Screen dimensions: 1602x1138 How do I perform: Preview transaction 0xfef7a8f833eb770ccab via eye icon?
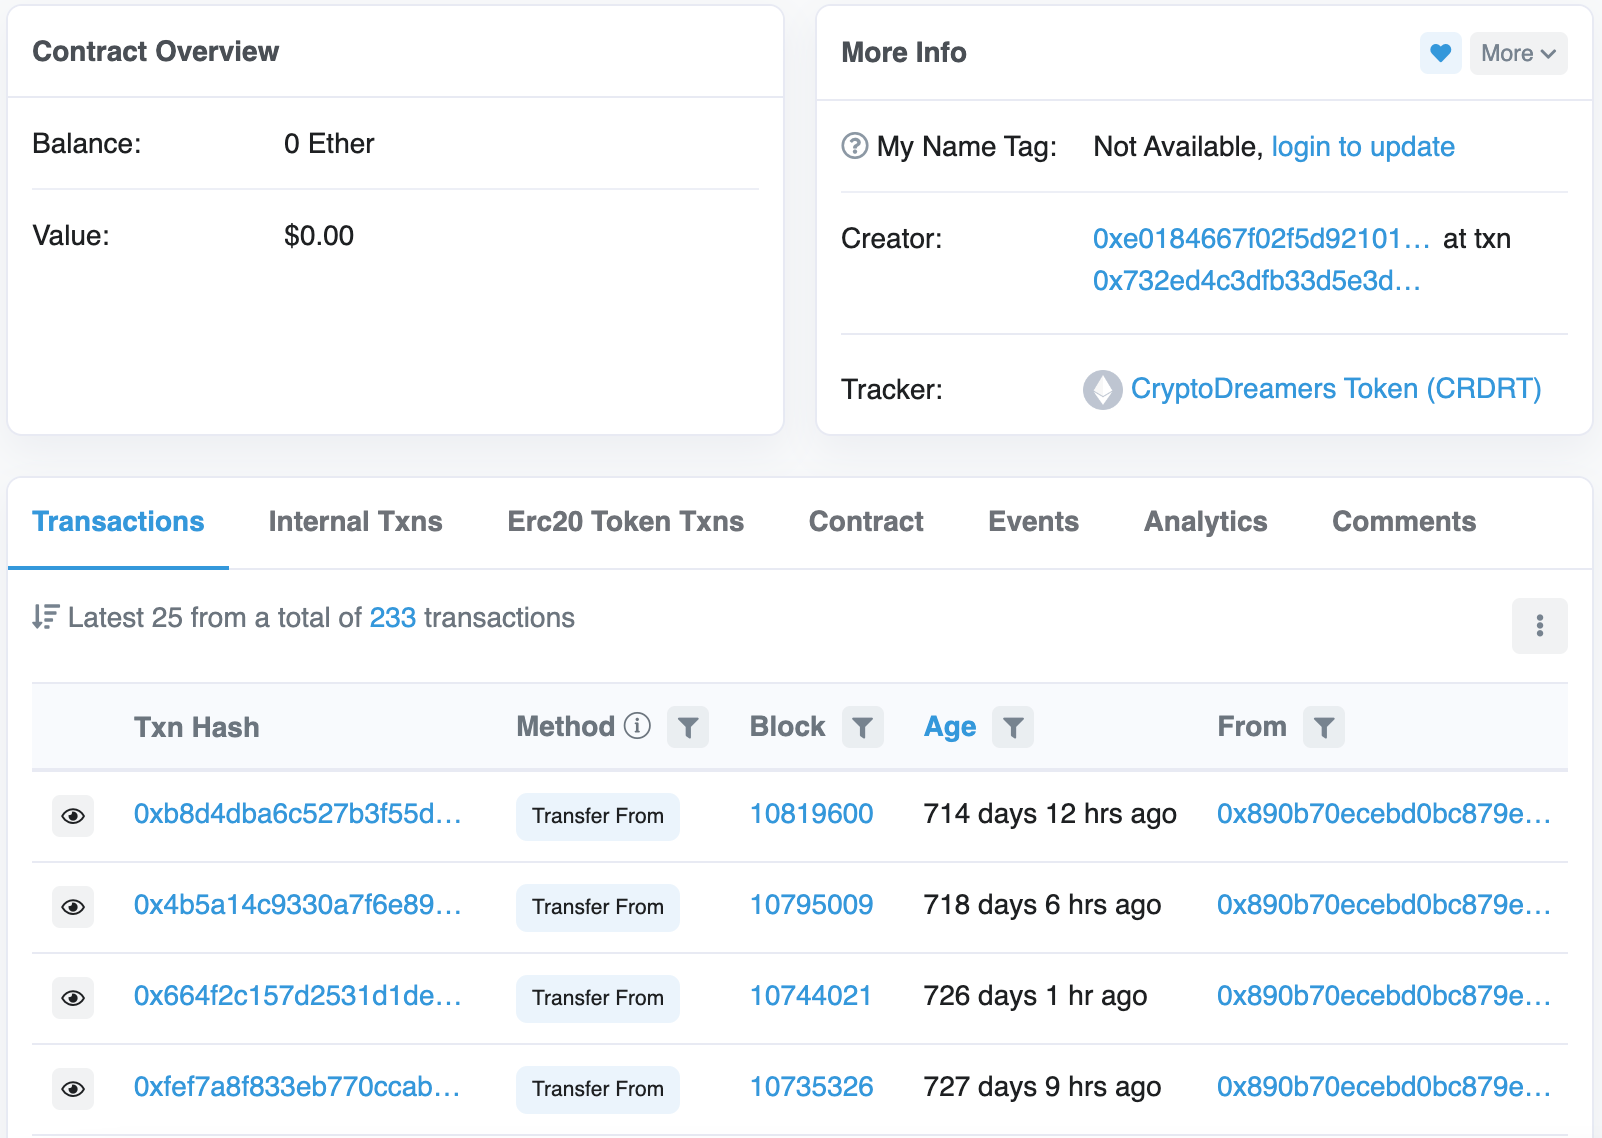click(x=73, y=1089)
